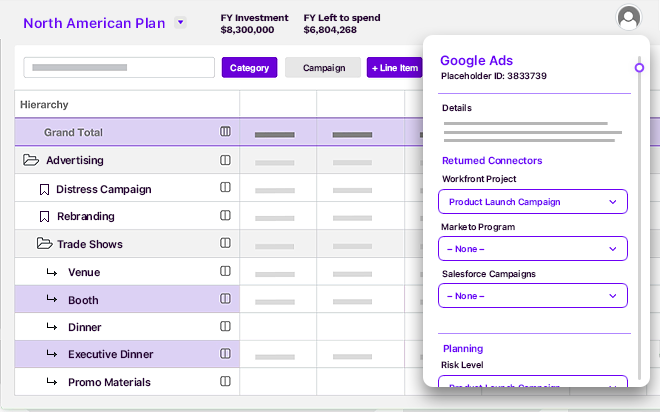The width and height of the screenshot is (660, 412).
Task: Open the Marketo Program dropdown
Action: [533, 249]
